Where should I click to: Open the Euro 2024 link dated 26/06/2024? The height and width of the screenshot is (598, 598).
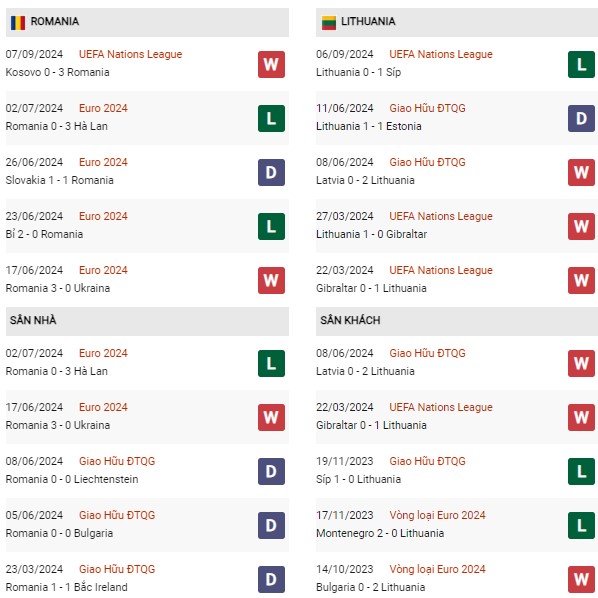click(x=103, y=162)
